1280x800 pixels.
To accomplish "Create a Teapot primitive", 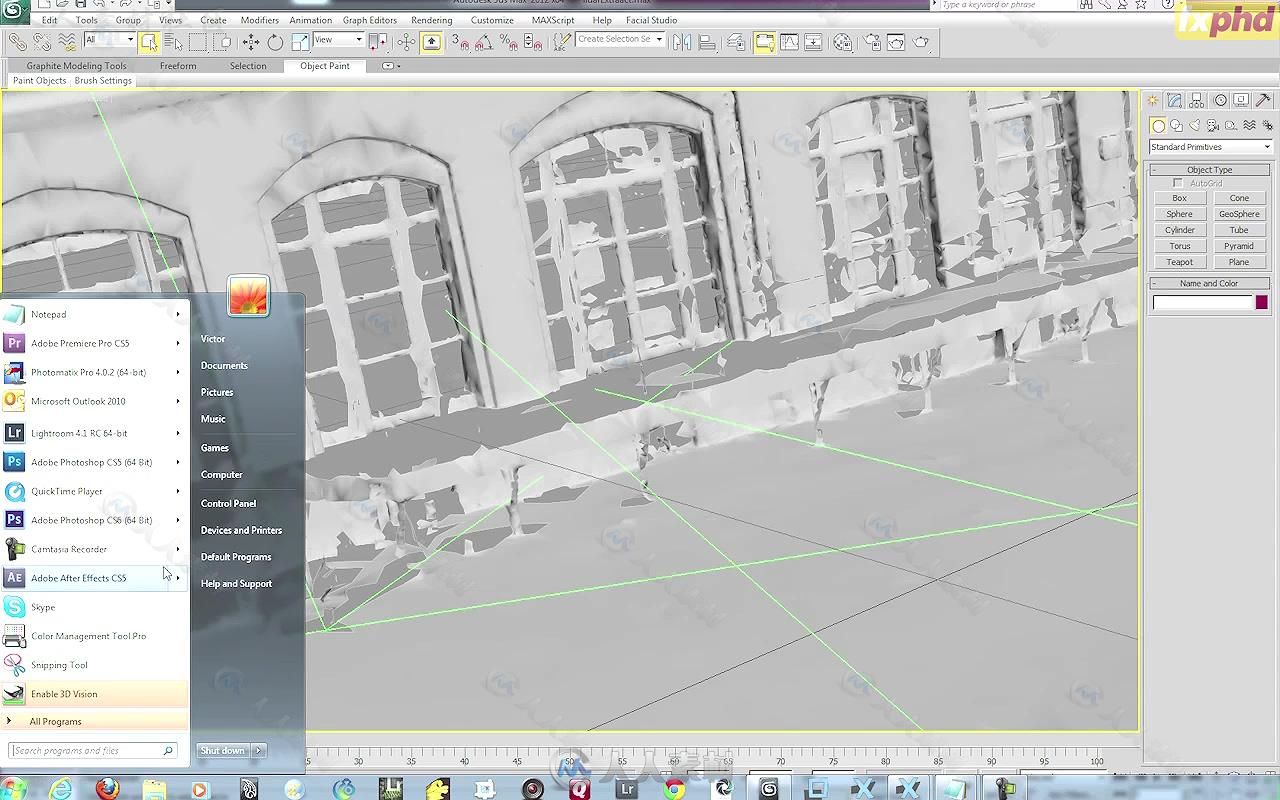I will [1180, 262].
